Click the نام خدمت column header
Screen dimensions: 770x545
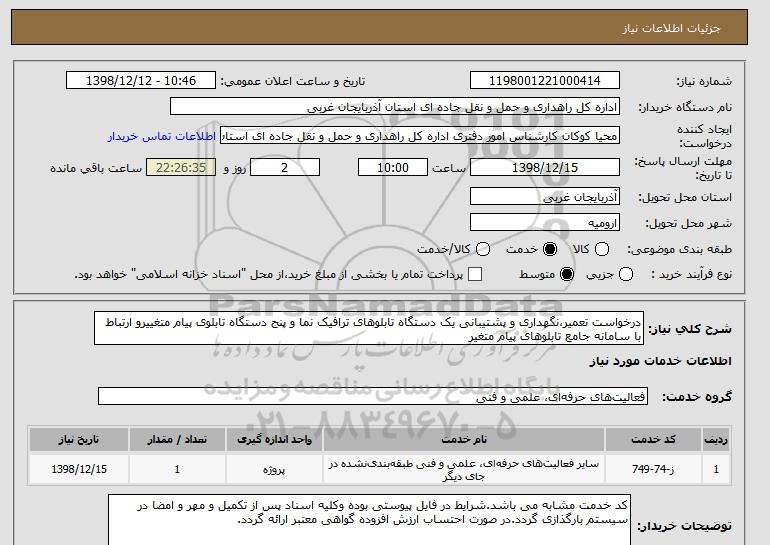coord(464,439)
